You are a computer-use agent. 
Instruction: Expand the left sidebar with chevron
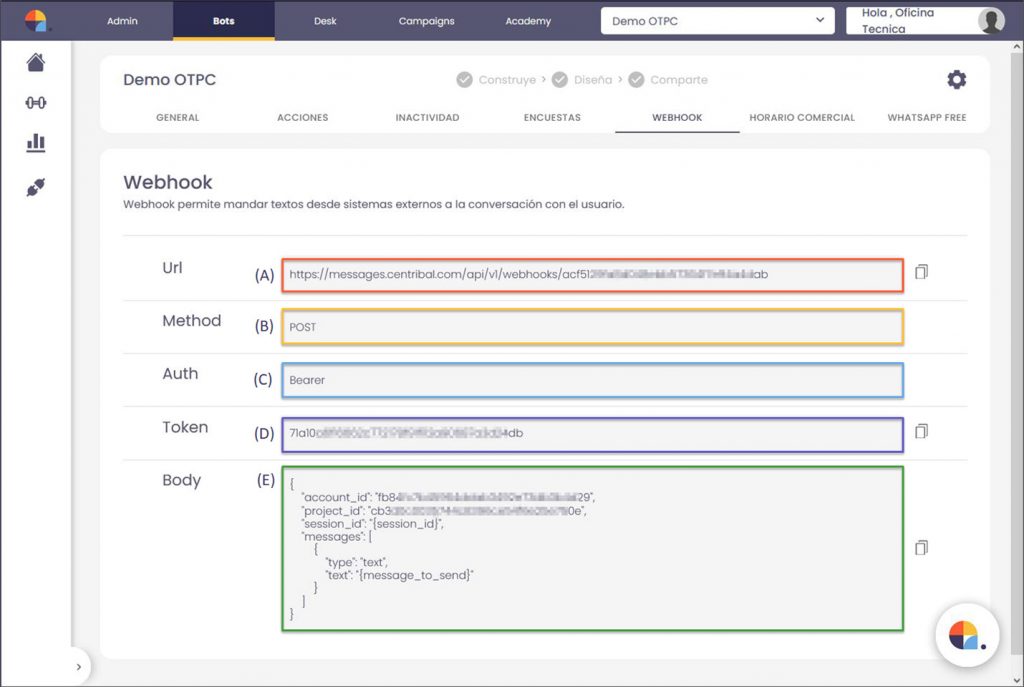tap(78, 667)
